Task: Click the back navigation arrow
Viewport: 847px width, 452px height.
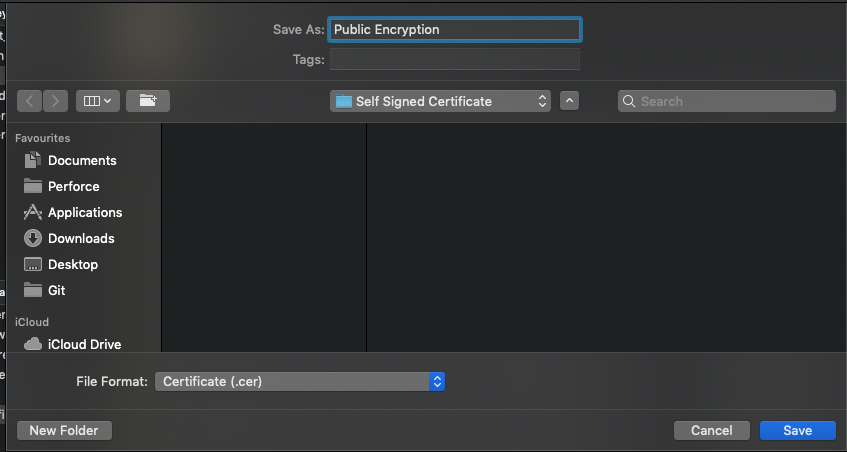Action: pos(29,101)
